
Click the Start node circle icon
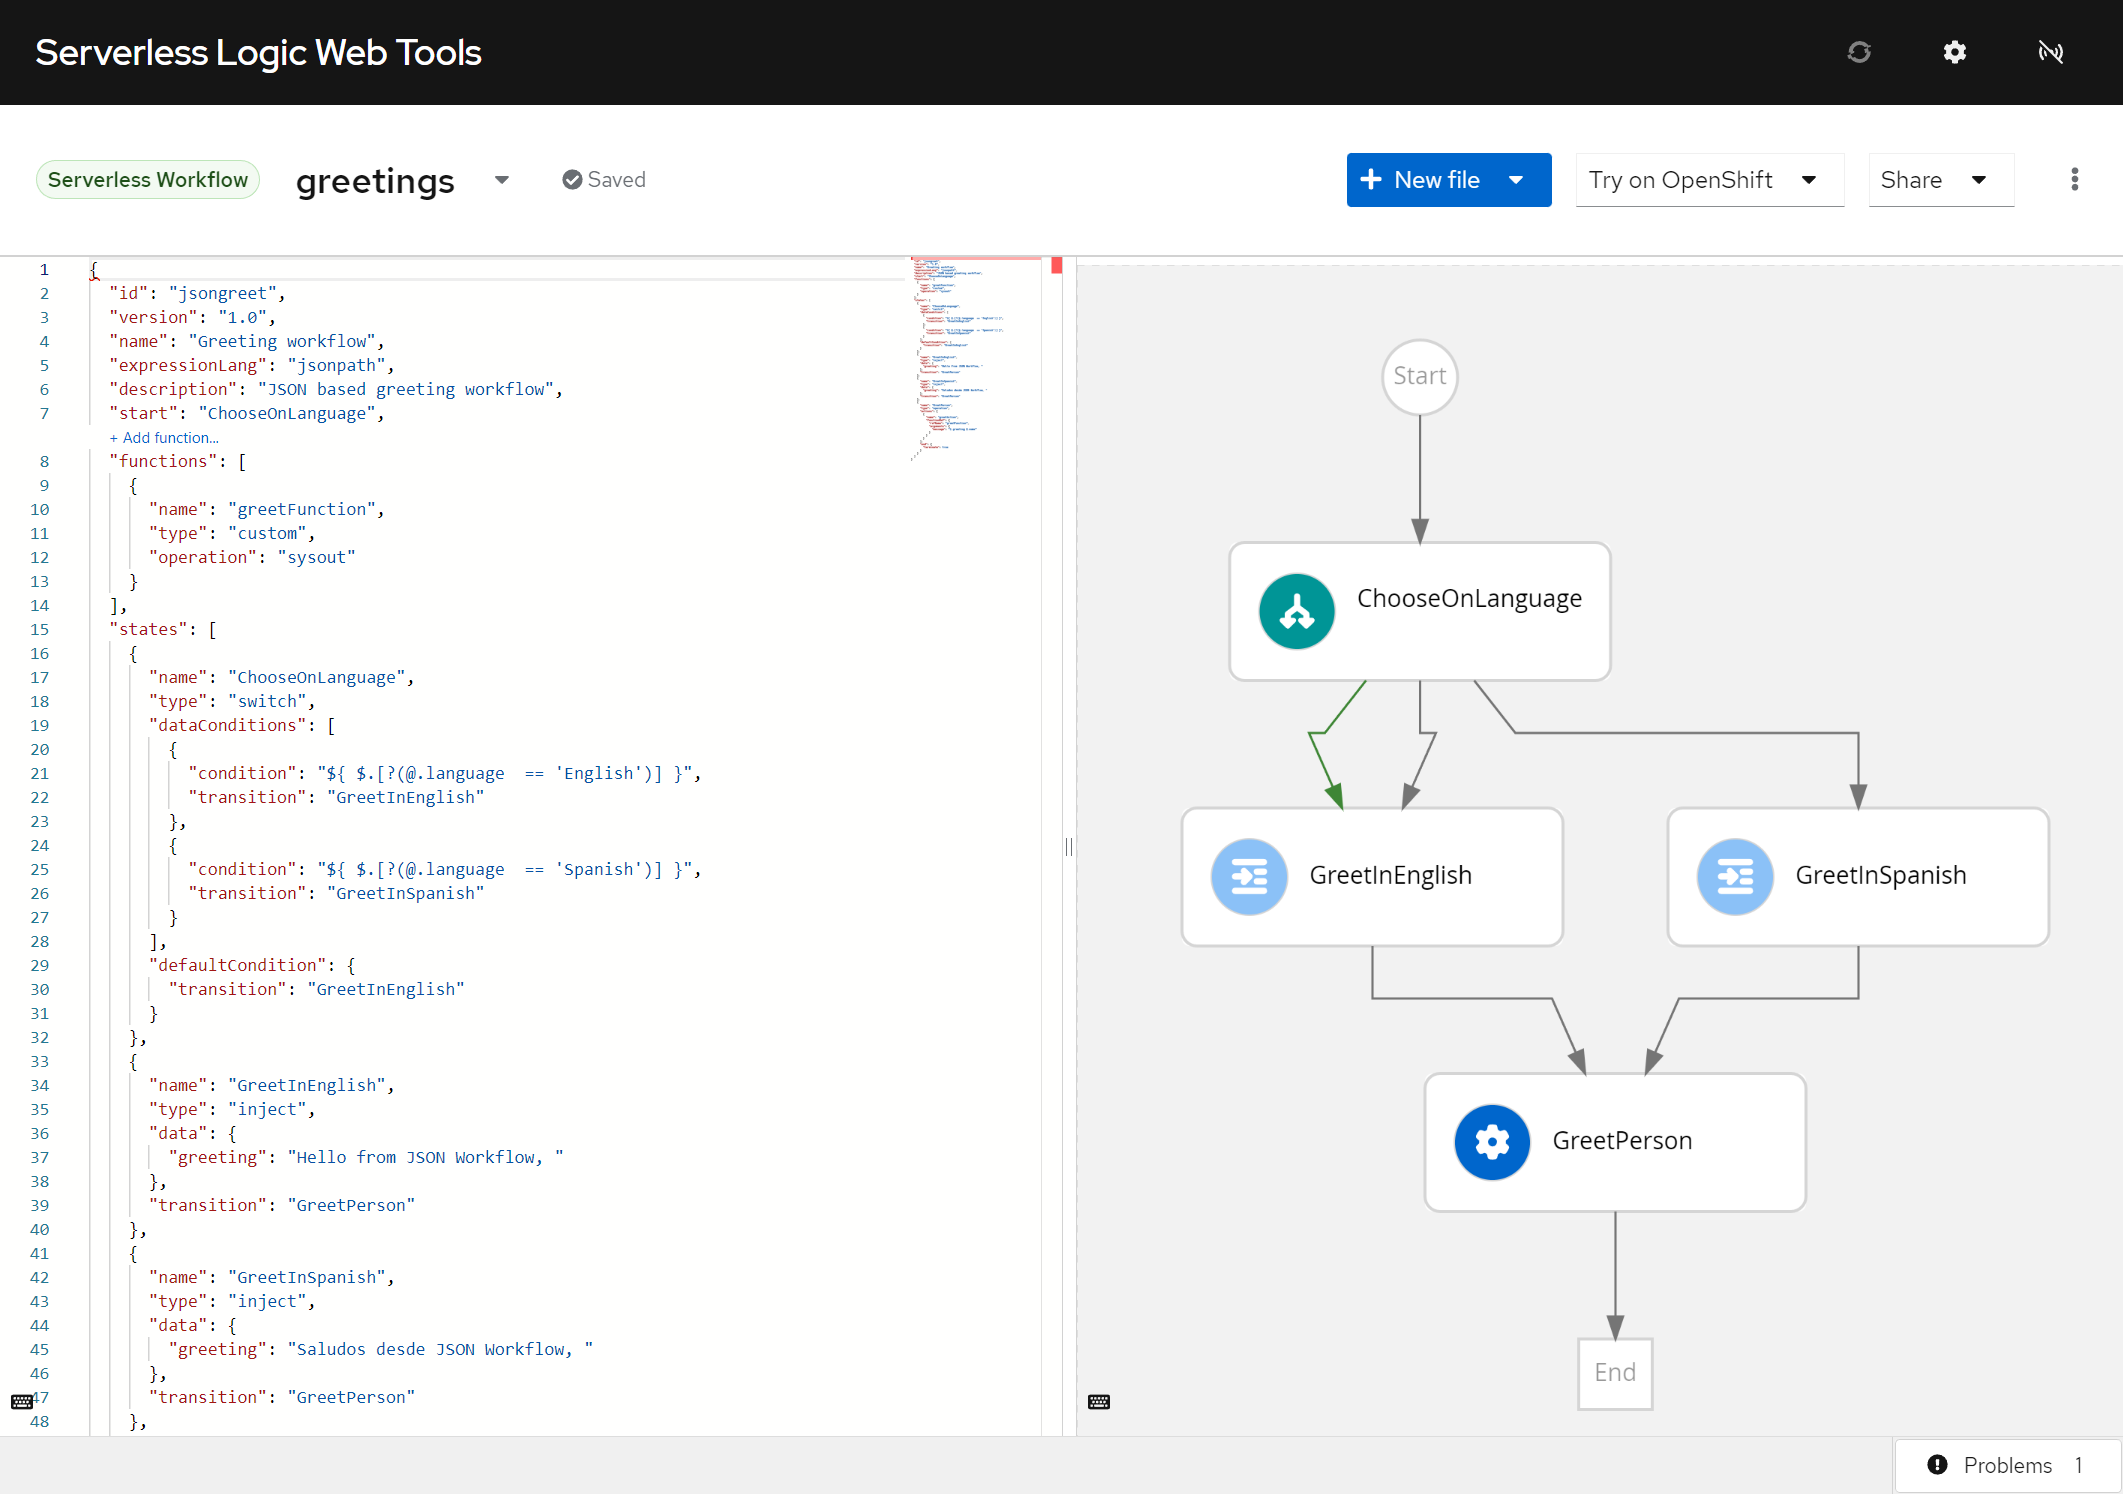[1418, 375]
